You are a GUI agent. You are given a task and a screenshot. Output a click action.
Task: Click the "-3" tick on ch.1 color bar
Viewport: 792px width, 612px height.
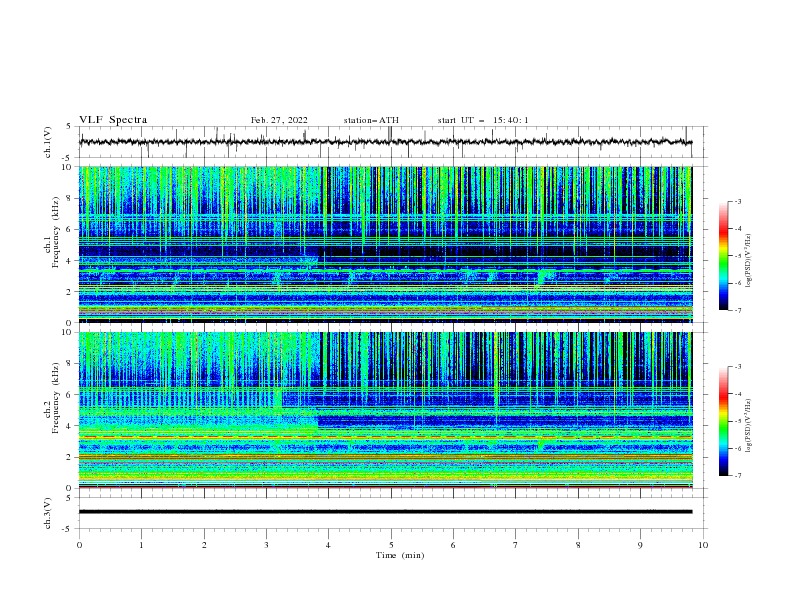[x=737, y=201]
